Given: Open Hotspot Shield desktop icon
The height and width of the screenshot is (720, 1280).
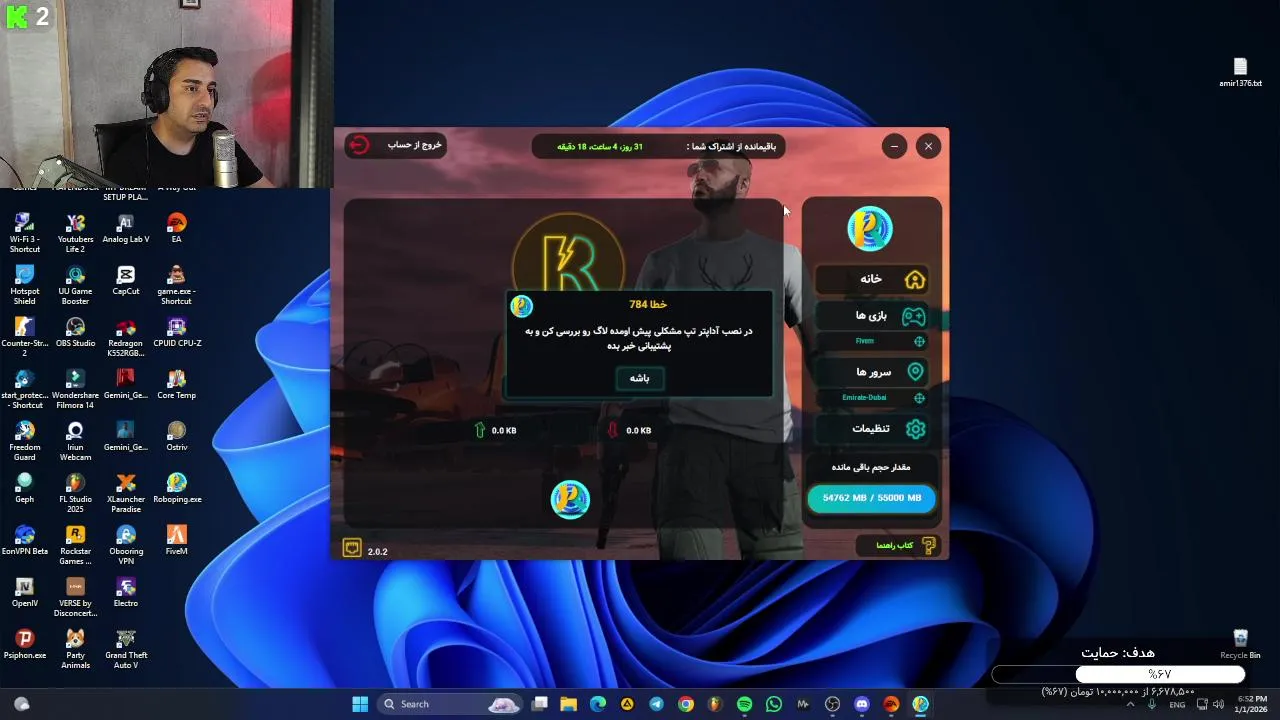Looking at the screenshot, I should pyautogui.click(x=24, y=284).
